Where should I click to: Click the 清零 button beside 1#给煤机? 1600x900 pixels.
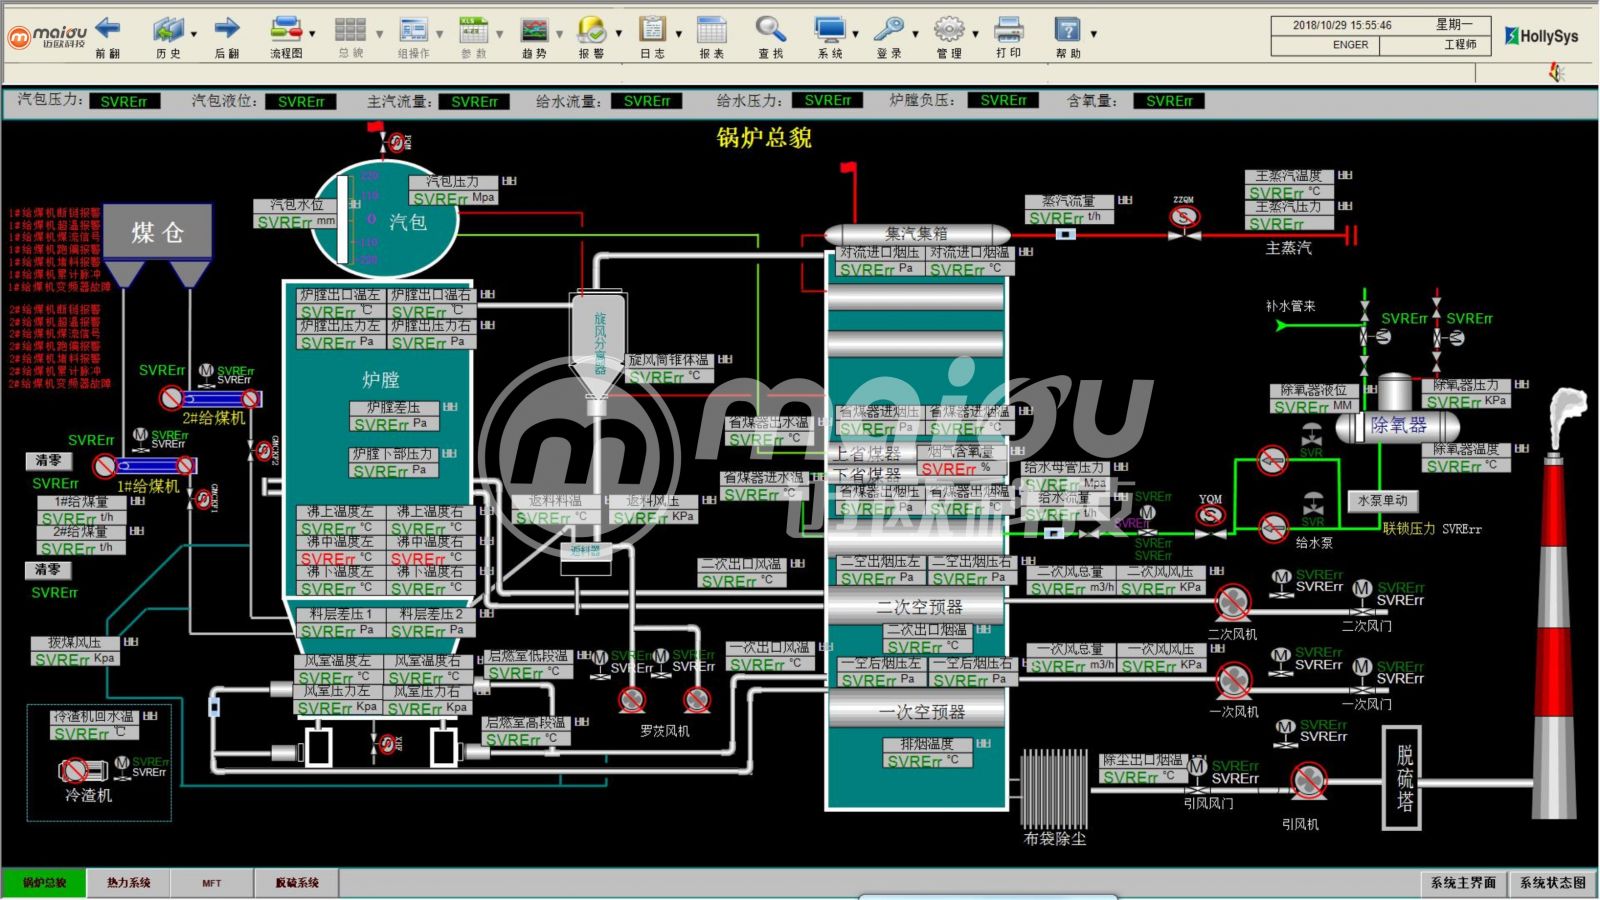coord(48,461)
